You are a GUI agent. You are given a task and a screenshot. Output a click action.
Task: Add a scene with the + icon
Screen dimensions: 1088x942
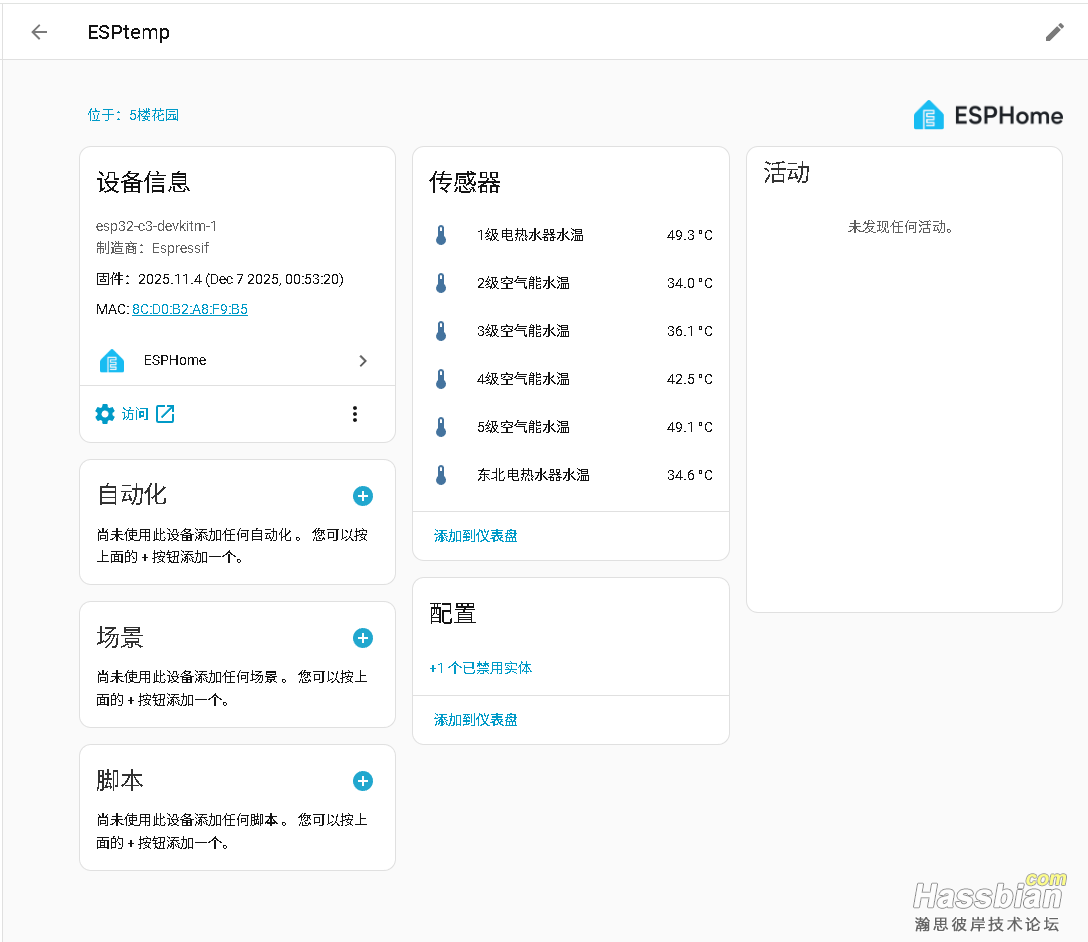click(x=362, y=638)
